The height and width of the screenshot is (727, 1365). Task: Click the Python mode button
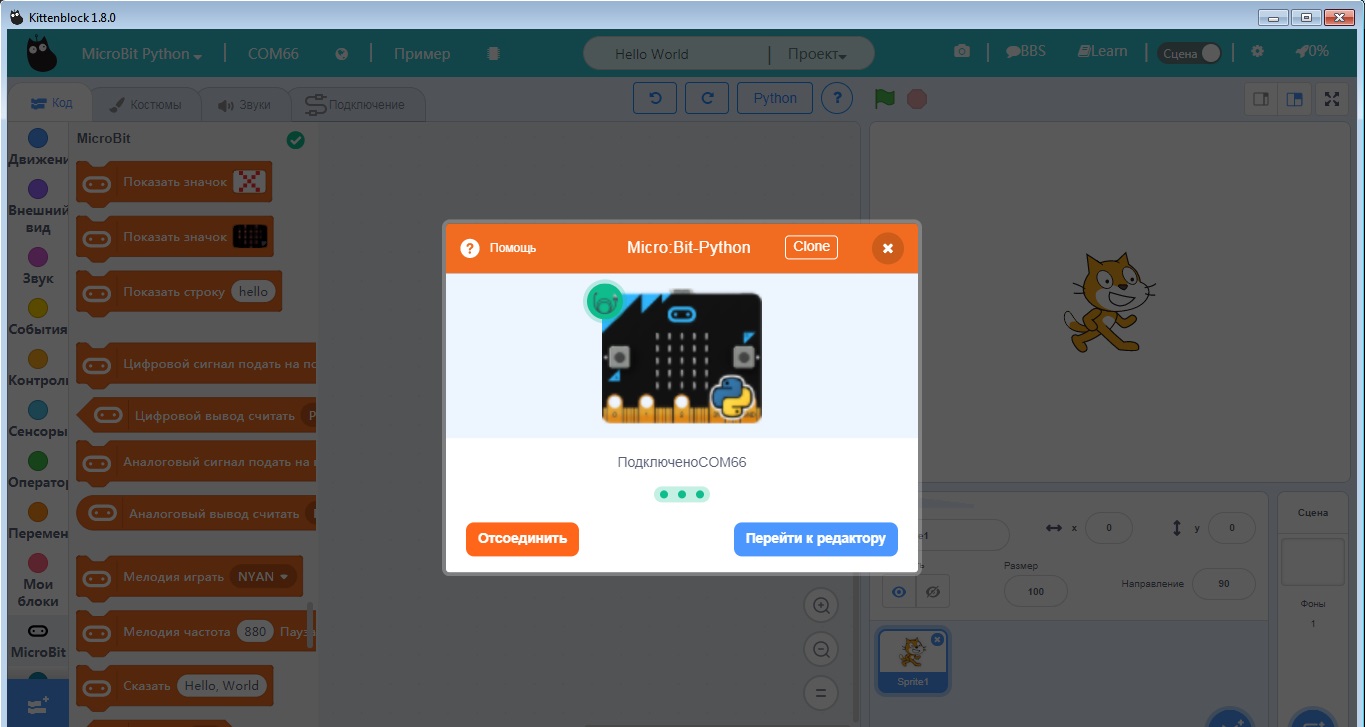(775, 98)
